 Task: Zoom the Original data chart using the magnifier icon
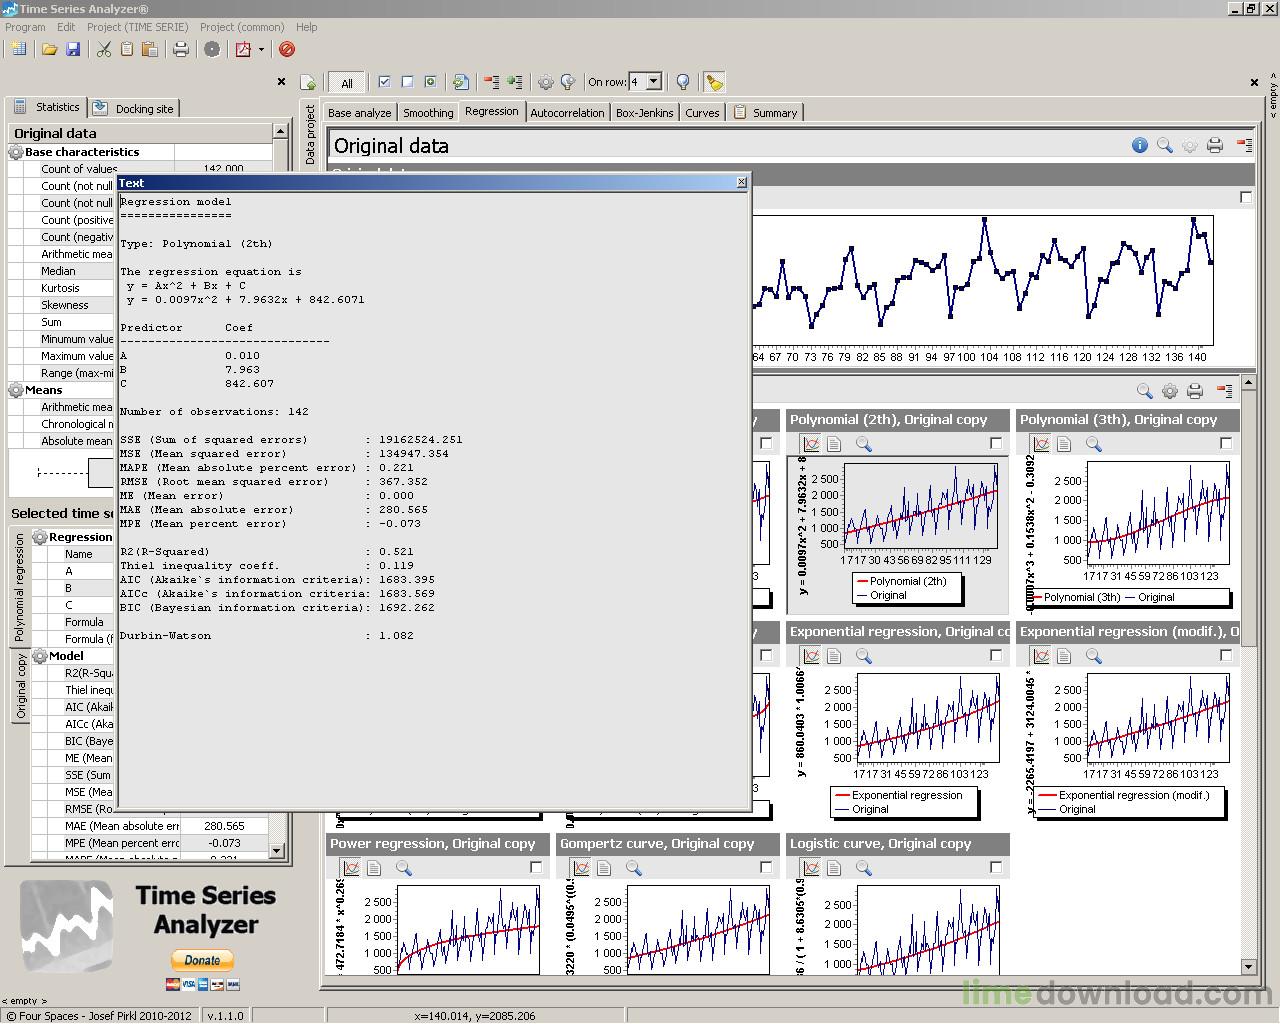point(1164,145)
